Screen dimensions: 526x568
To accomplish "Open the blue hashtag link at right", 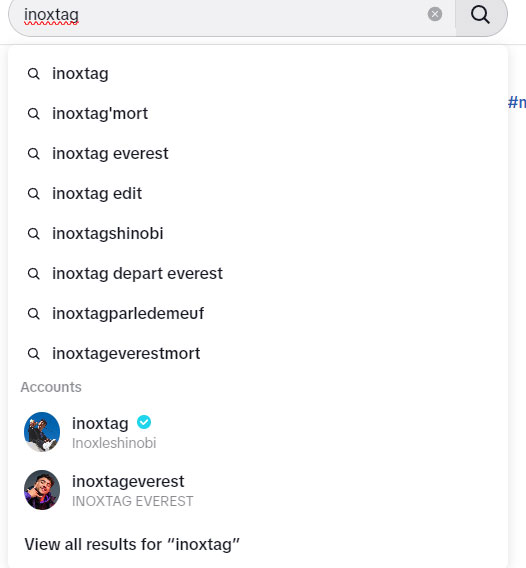I will point(517,103).
